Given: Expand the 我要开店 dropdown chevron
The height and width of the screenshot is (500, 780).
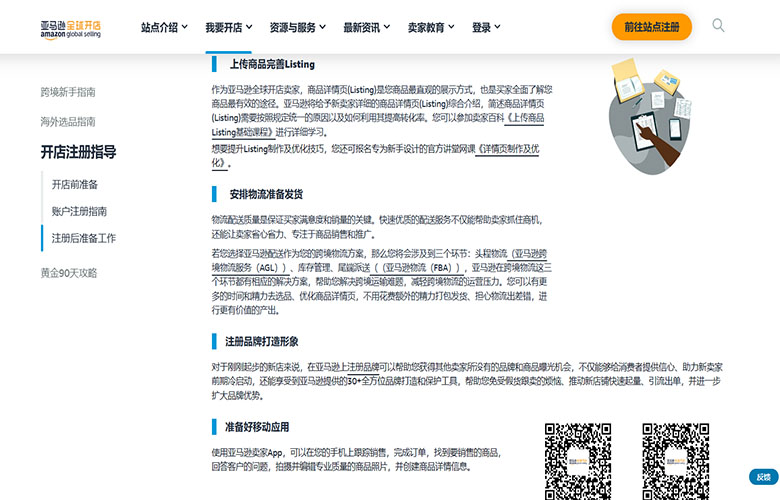Looking at the screenshot, I should pos(249,27).
